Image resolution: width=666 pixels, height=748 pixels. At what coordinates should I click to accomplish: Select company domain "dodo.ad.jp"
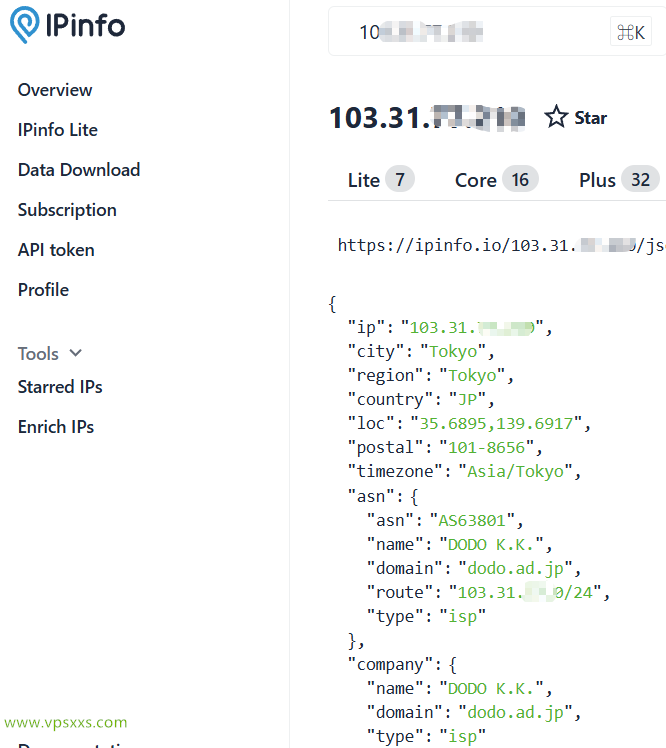coord(515,712)
